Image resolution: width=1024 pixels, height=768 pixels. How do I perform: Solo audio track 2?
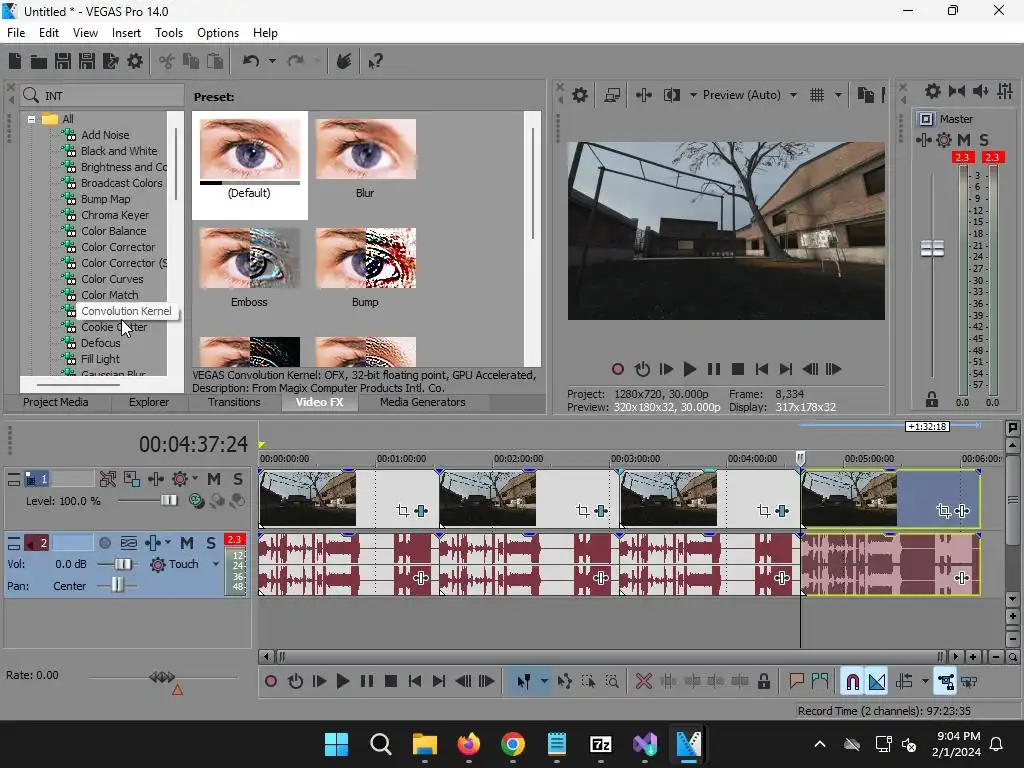(211, 543)
